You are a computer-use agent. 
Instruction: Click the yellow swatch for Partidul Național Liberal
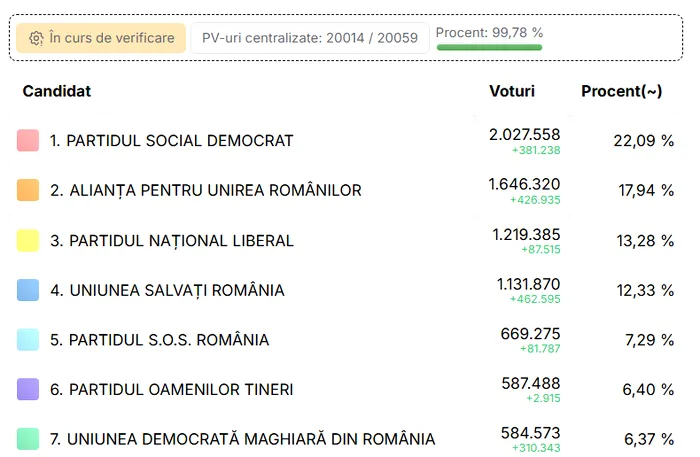tap(28, 241)
